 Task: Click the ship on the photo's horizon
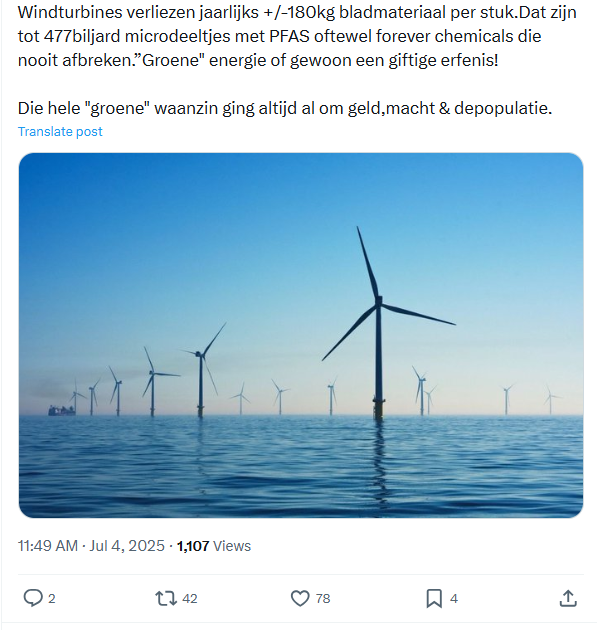[61, 410]
